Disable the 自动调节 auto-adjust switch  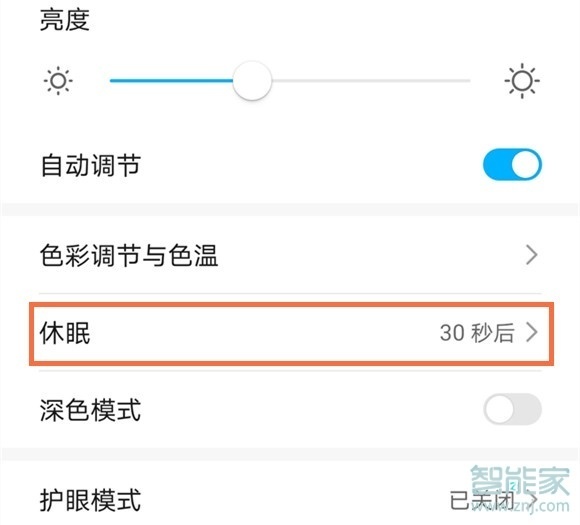coord(512,164)
